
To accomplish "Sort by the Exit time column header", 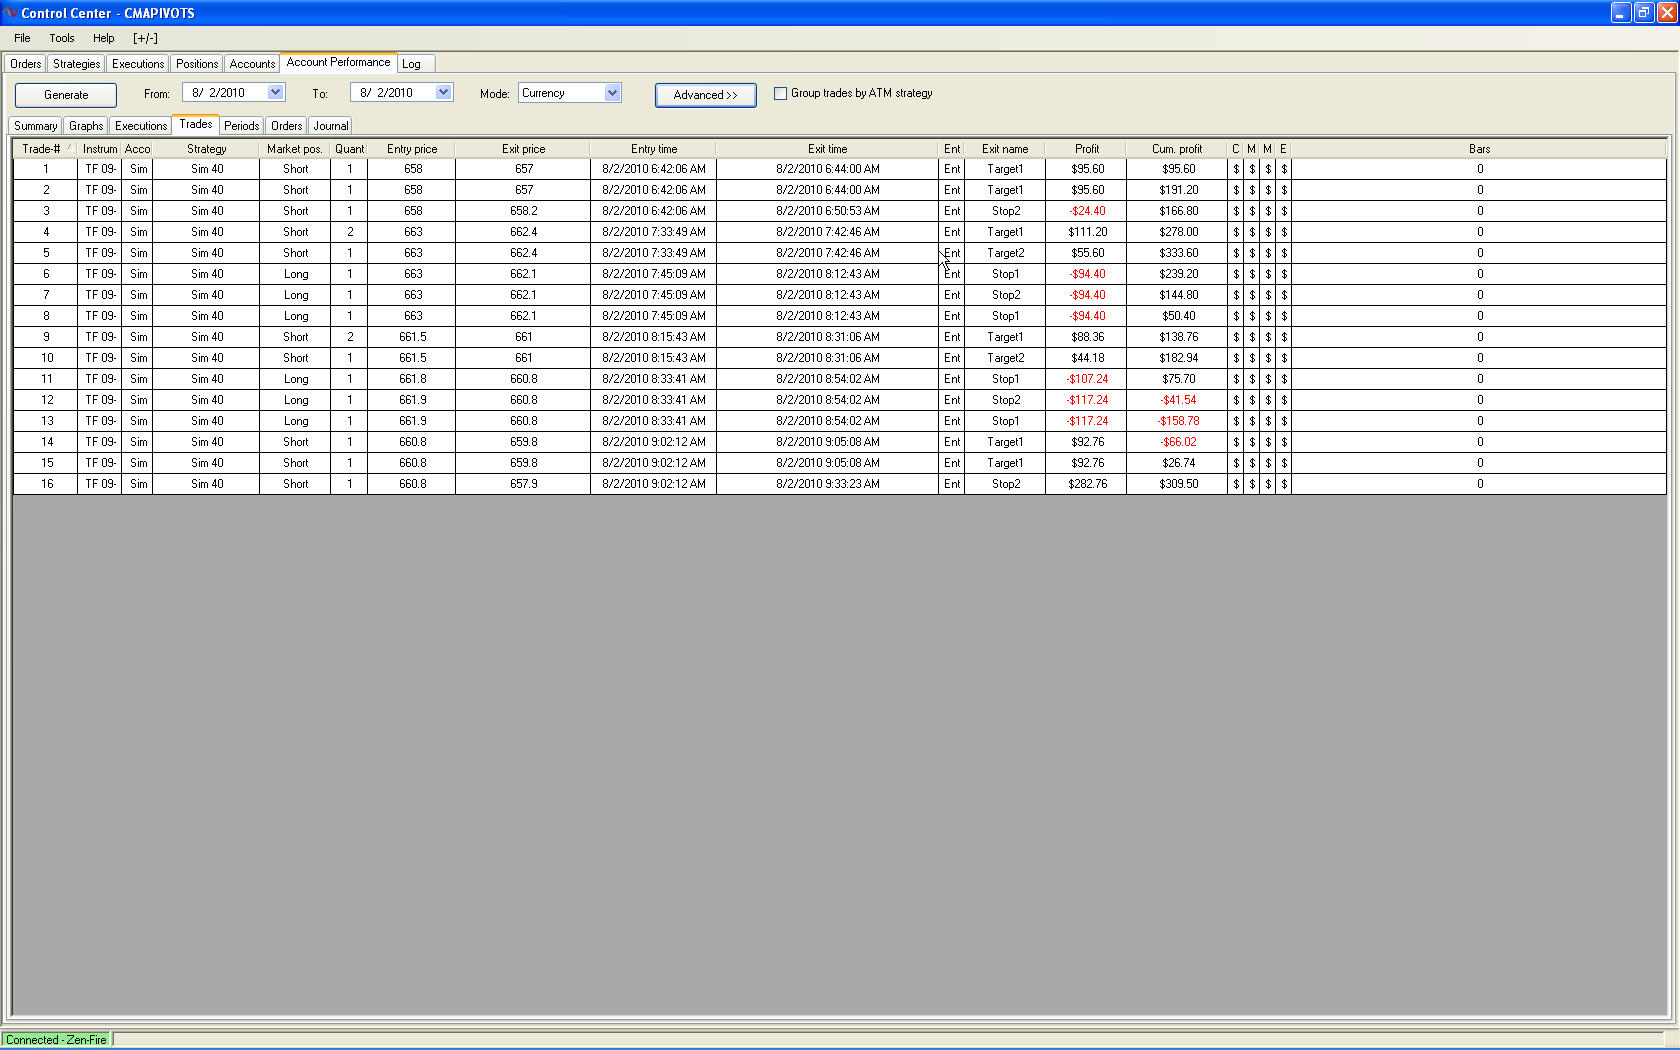I will point(828,149).
